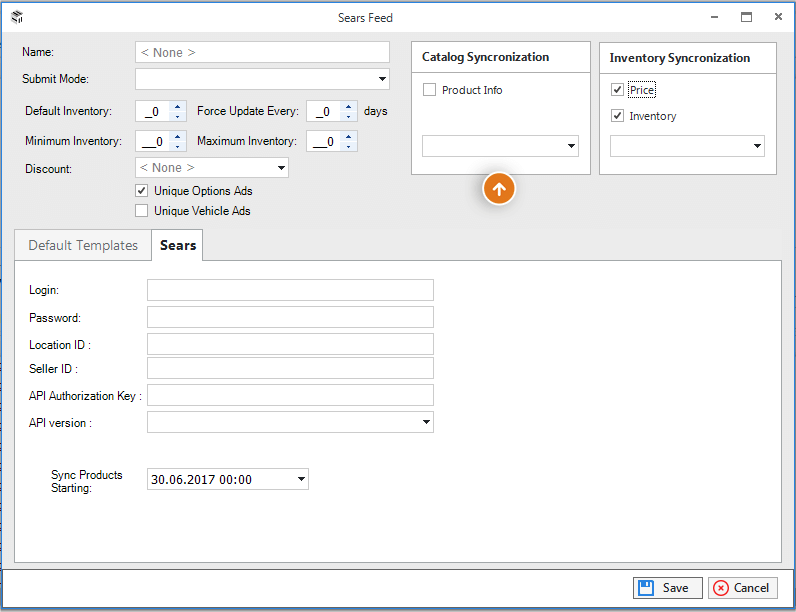Image resolution: width=796 pixels, height=612 pixels.
Task: Click the Default Inventory number field
Action: [153, 111]
